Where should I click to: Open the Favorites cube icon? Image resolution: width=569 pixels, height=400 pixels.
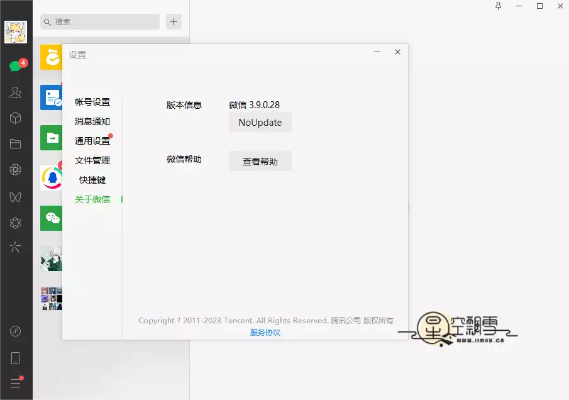[x=15, y=118]
